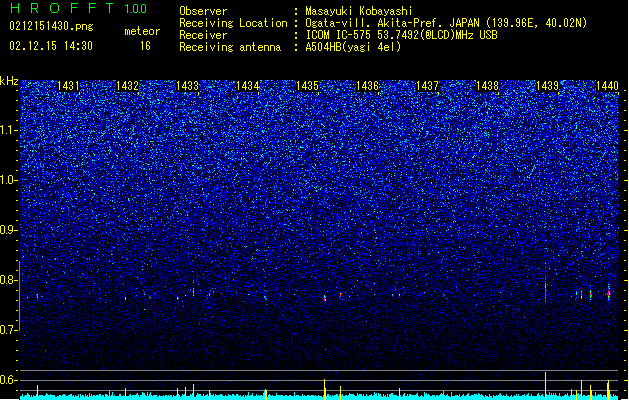Image resolution: width=629 pixels, height=400 pixels.
Task: Click the 1434 time marker
Action: coord(248,86)
